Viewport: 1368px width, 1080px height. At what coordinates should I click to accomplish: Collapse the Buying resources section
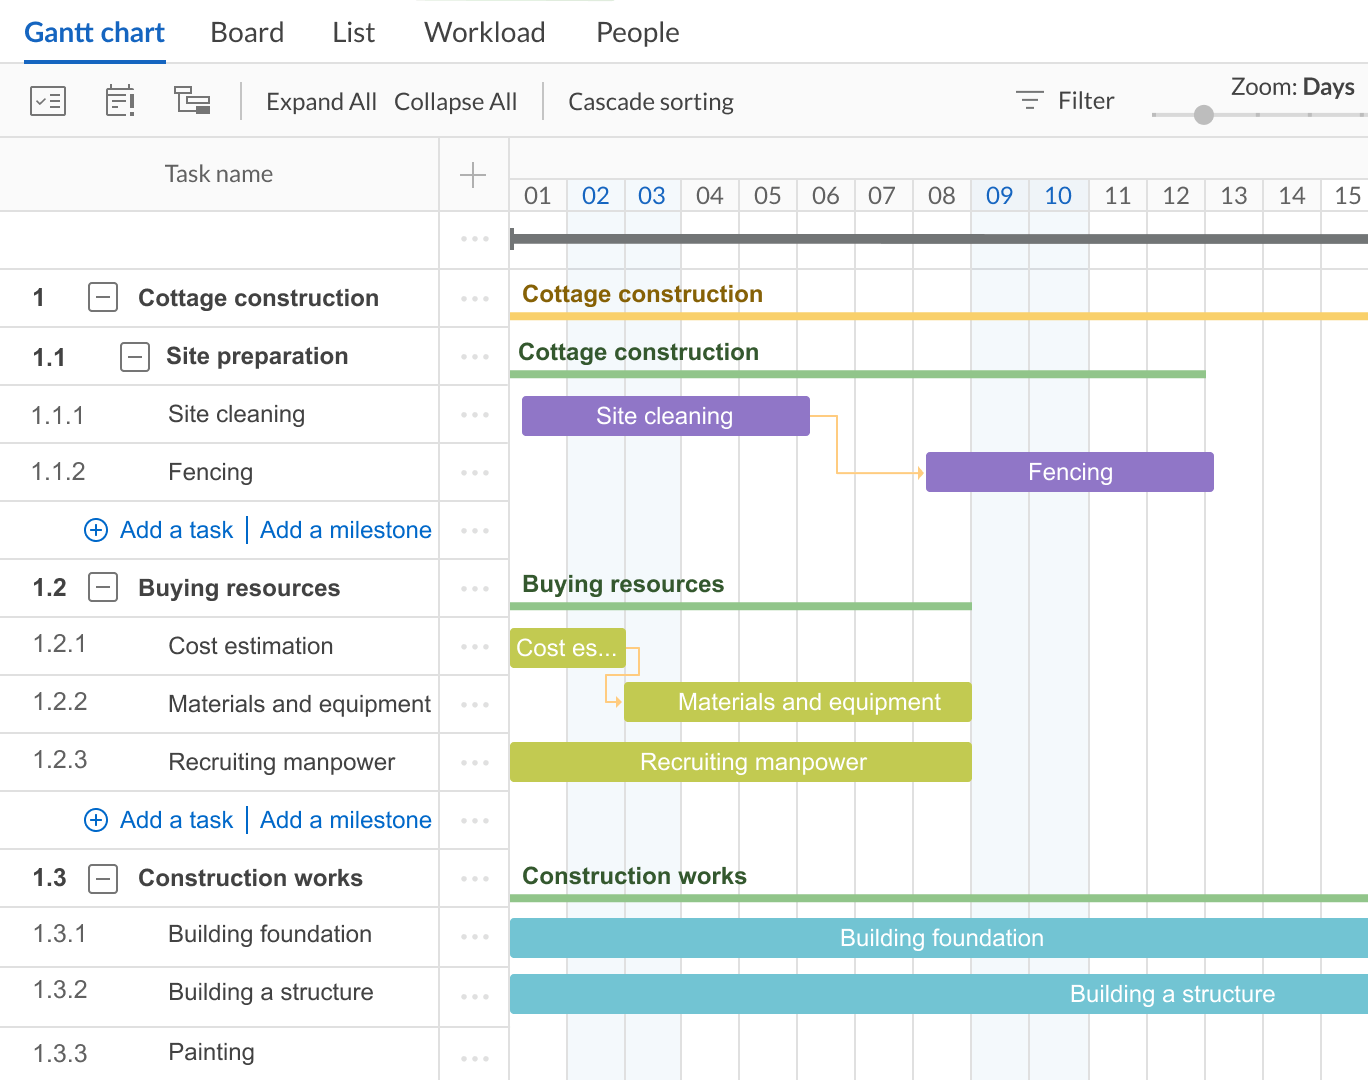(x=103, y=588)
